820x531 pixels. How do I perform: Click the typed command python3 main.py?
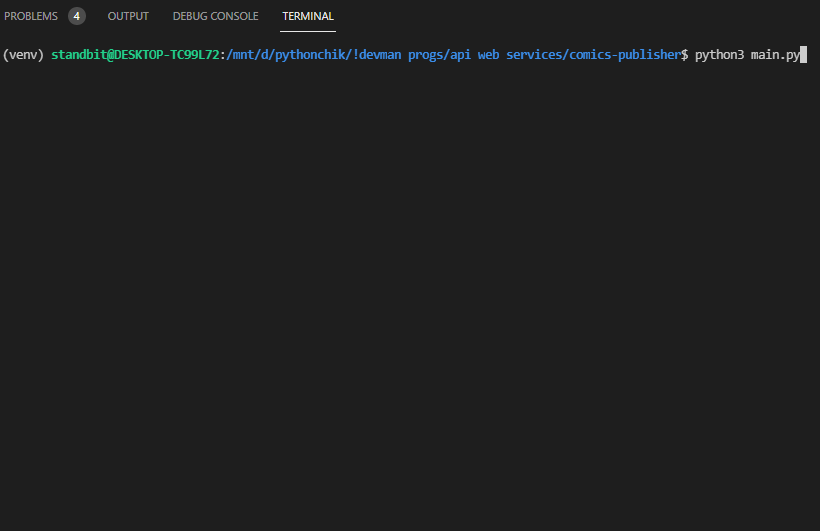(x=747, y=54)
